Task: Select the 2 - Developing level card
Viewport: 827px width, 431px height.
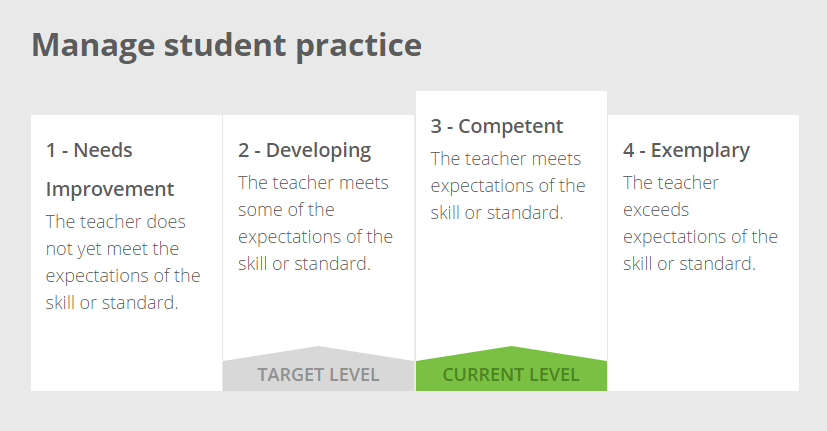Action: [319, 253]
